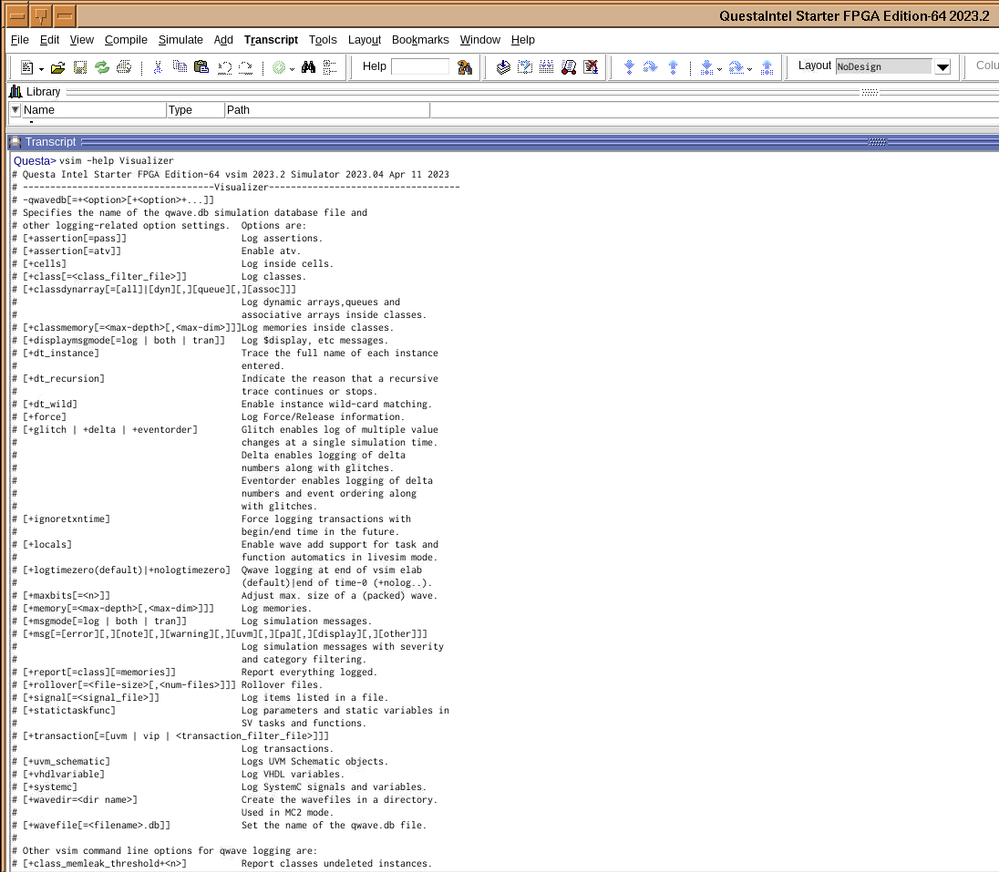Click Step Out Current instance icon
The width and height of the screenshot is (999, 872).
[767, 67]
